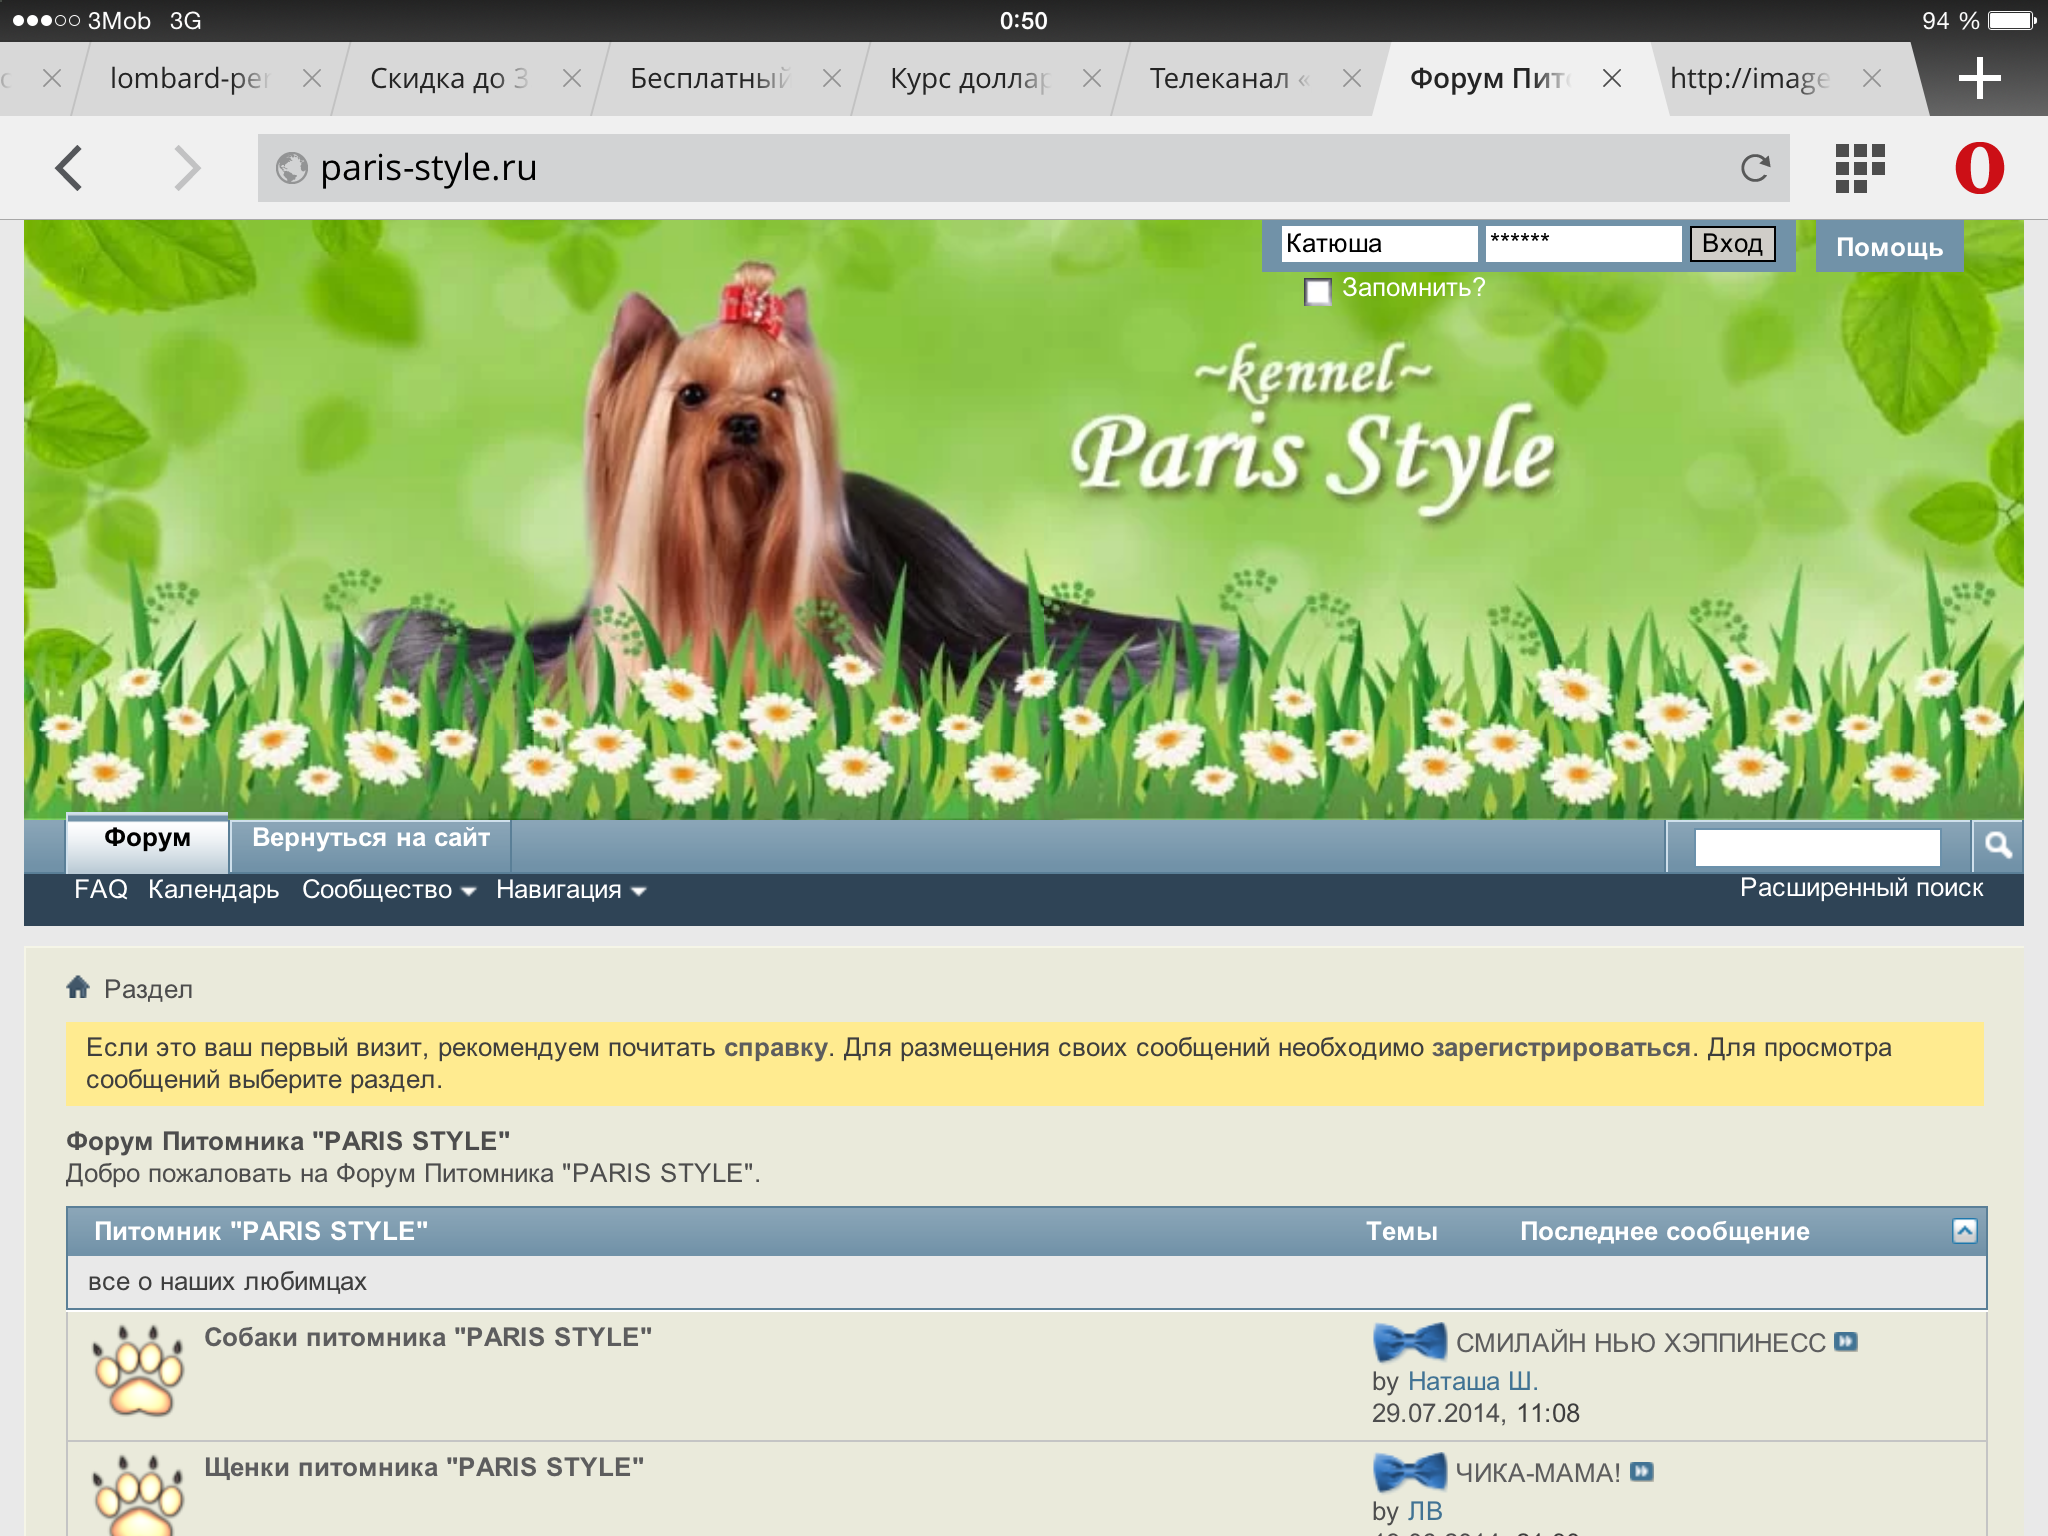
Task: Click the Раздел breadcrumb link
Action: click(x=148, y=989)
